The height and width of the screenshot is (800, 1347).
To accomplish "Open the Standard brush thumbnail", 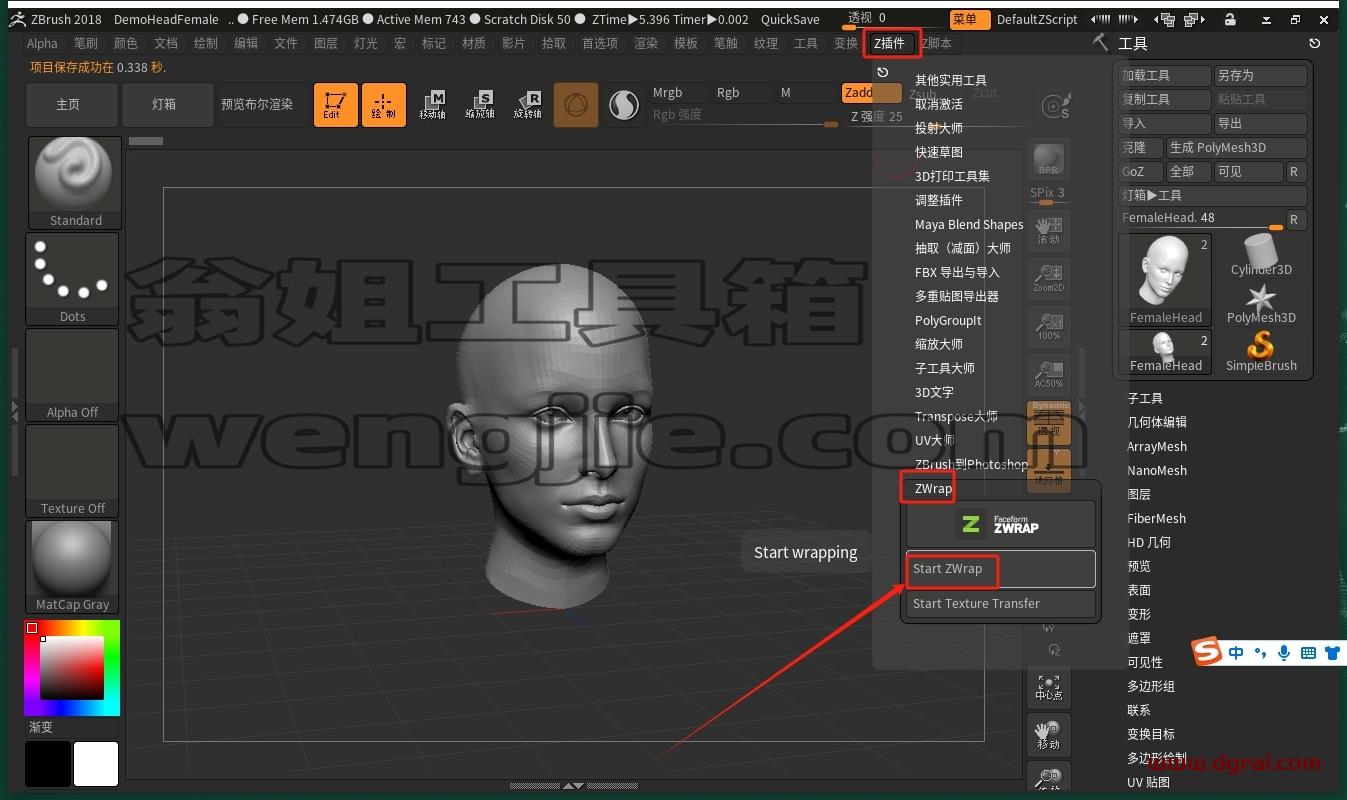I will click(x=74, y=183).
